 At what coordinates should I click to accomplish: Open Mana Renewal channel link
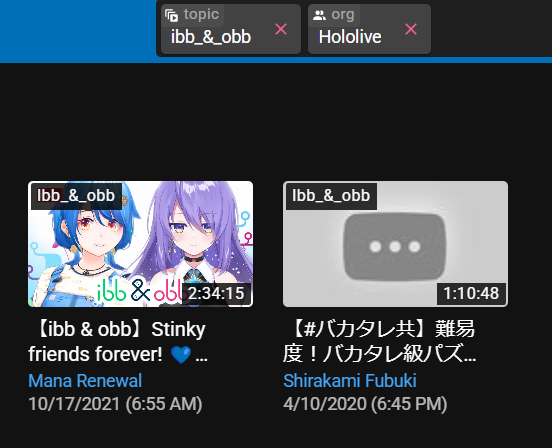click(x=85, y=381)
